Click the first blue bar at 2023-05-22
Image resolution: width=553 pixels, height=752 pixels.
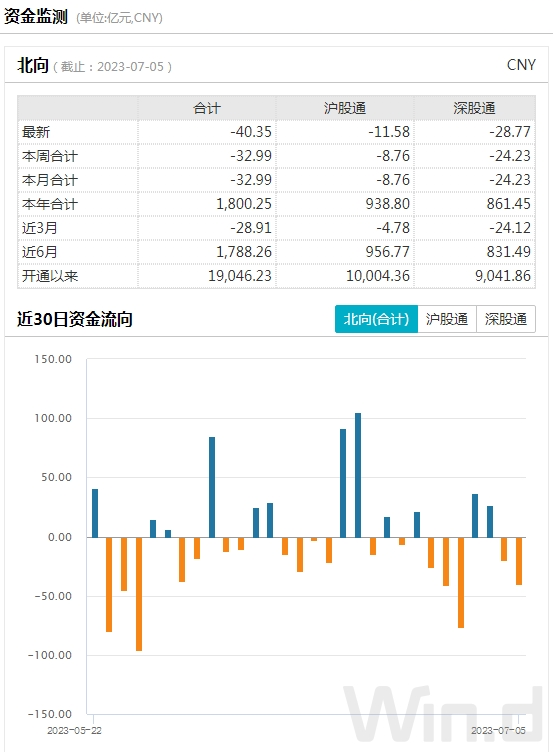tap(95, 513)
